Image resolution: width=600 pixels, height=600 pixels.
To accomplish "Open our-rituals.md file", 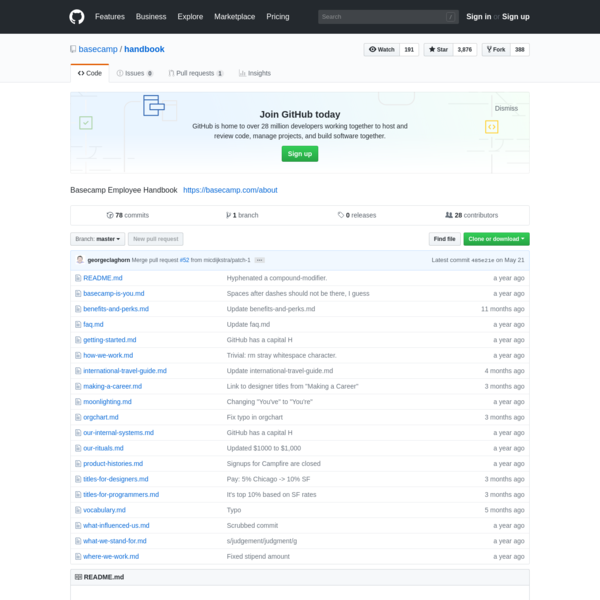I will coord(103,448).
